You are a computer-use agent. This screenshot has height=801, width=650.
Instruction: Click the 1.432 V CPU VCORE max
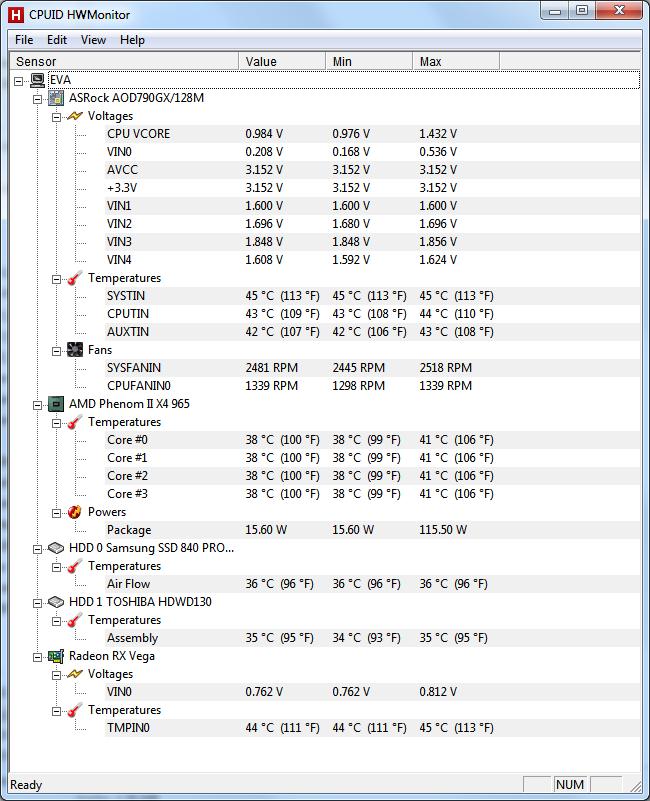pos(438,134)
